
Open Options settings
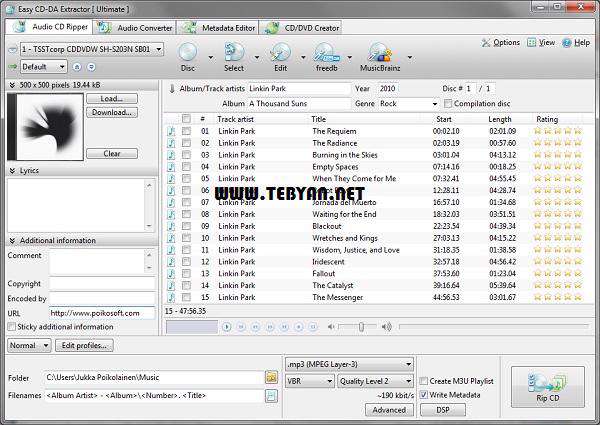tap(501, 42)
